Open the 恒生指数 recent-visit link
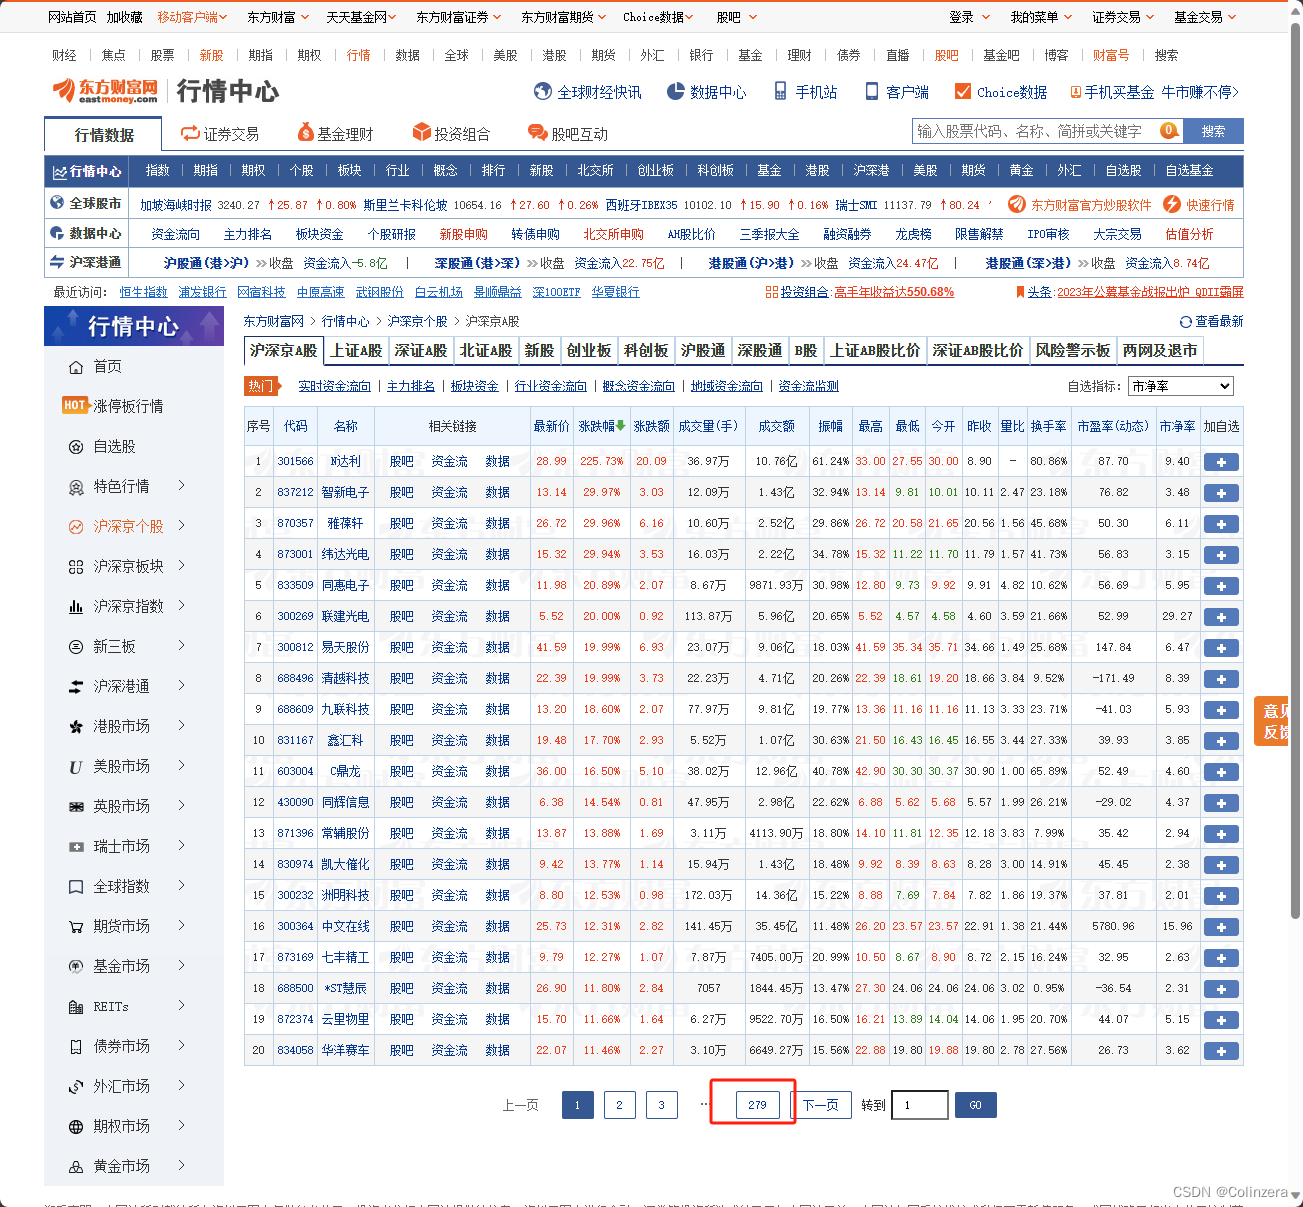 coord(143,292)
